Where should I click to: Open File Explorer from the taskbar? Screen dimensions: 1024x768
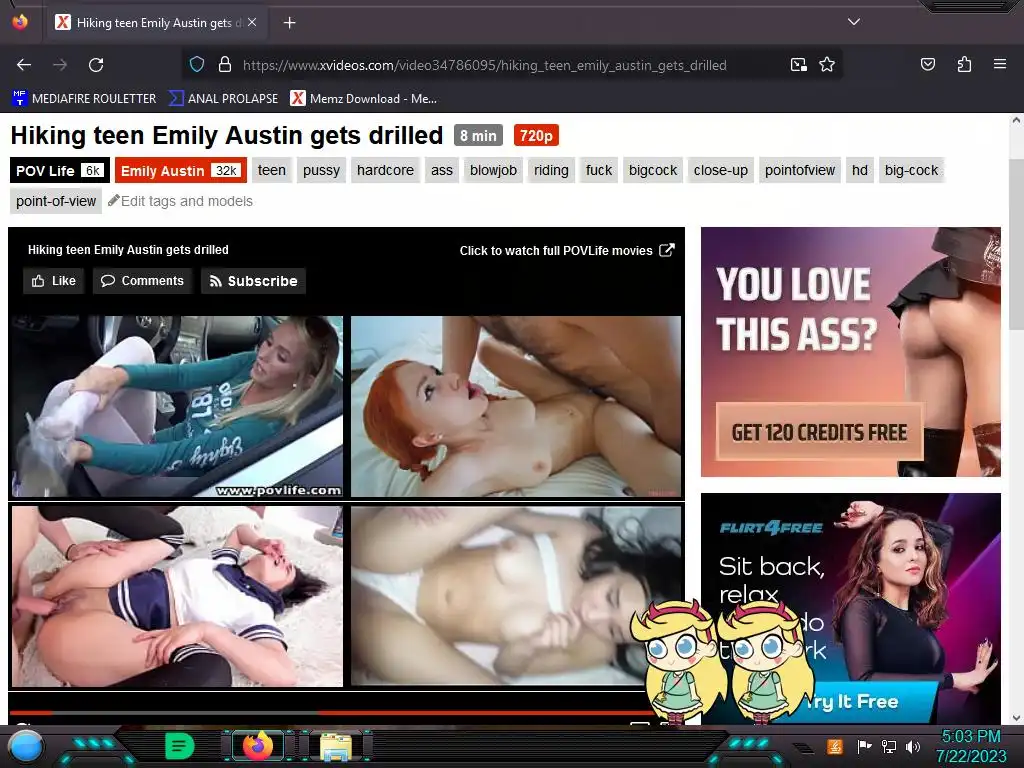point(336,746)
